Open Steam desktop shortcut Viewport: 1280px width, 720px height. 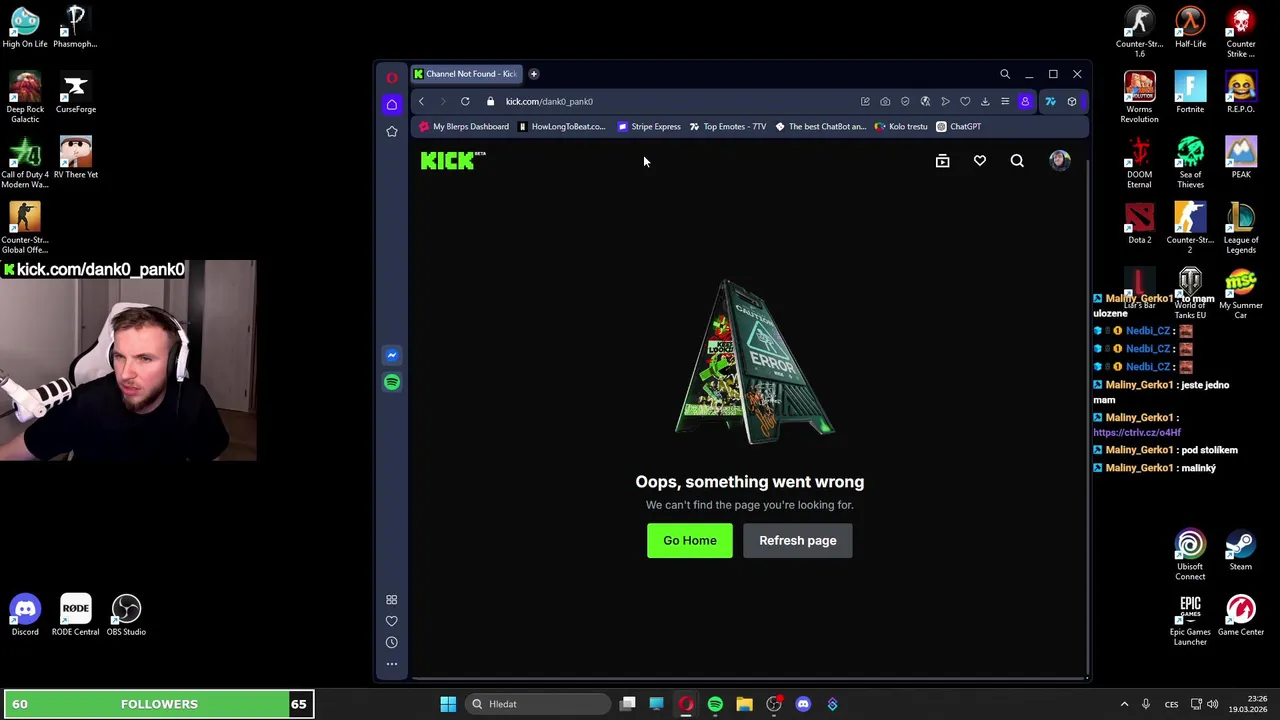(x=1240, y=551)
